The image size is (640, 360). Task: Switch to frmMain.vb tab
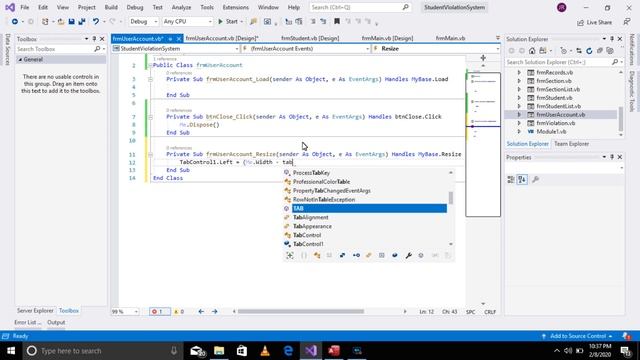pyautogui.click(x=450, y=38)
